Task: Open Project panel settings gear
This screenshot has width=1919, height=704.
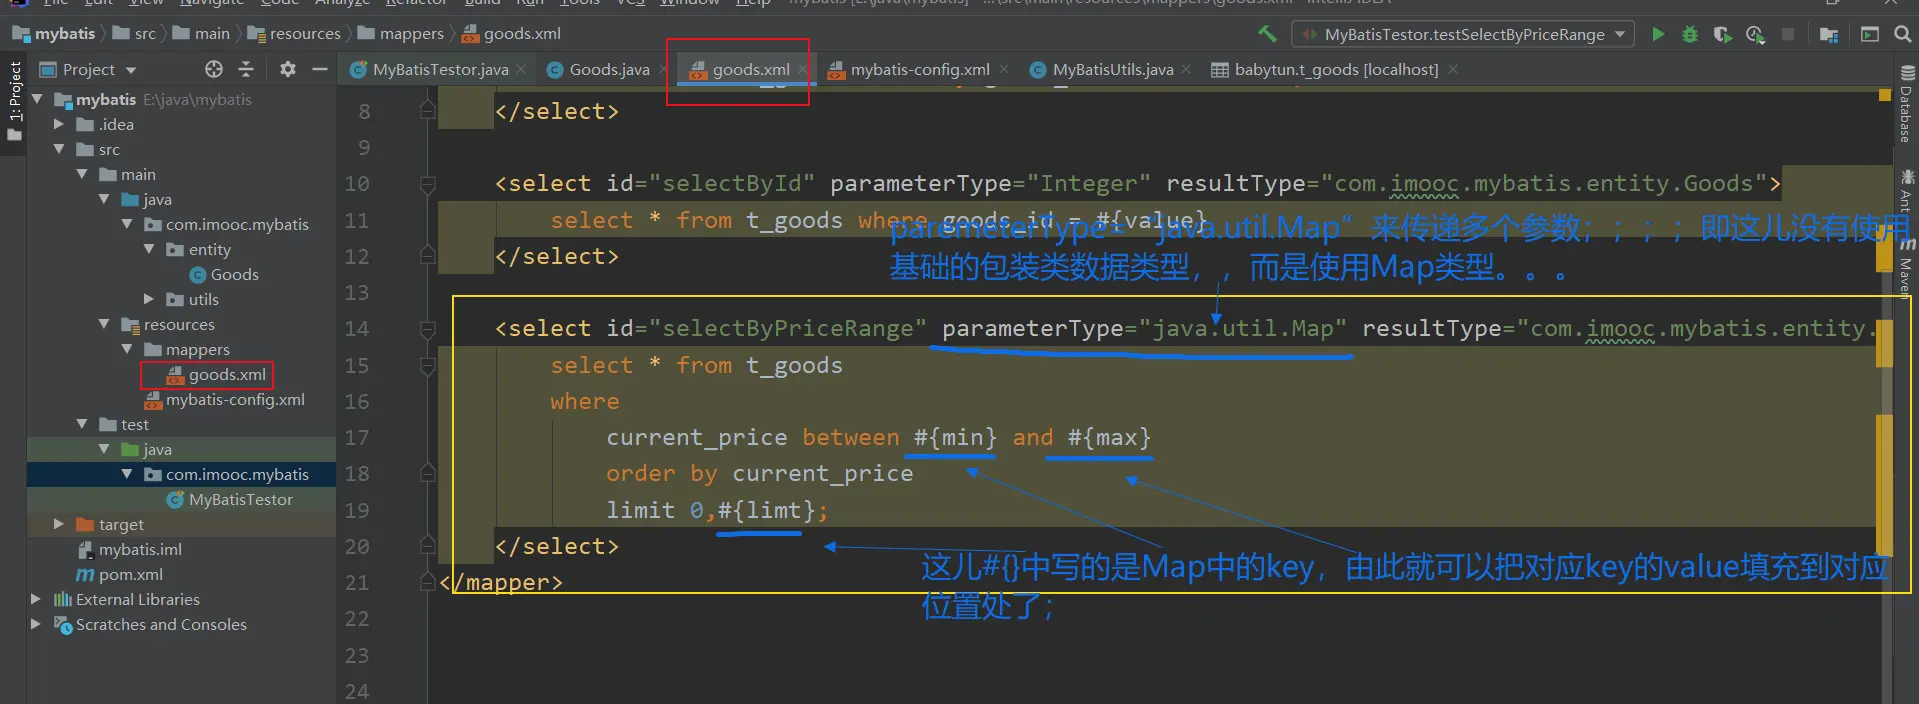Action: [288, 69]
